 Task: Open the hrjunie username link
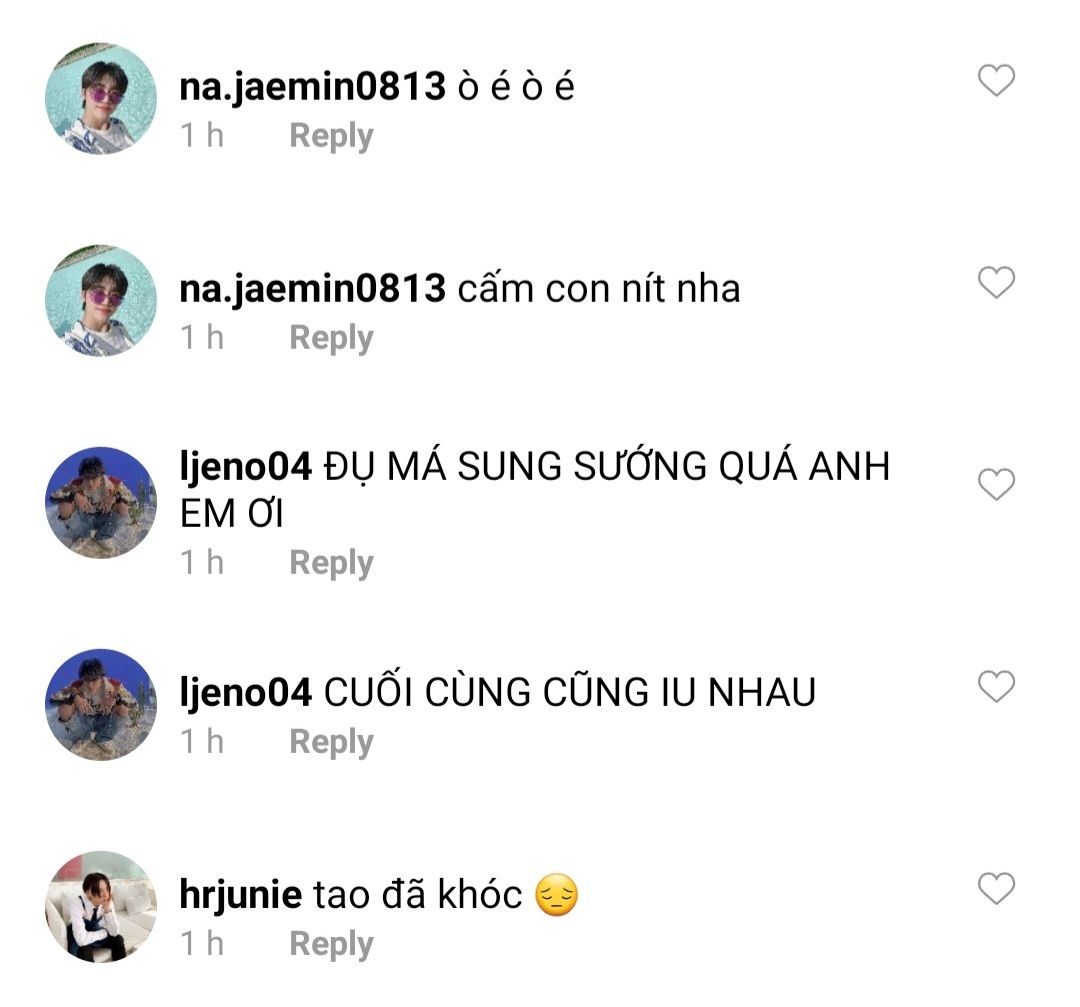pos(240,895)
